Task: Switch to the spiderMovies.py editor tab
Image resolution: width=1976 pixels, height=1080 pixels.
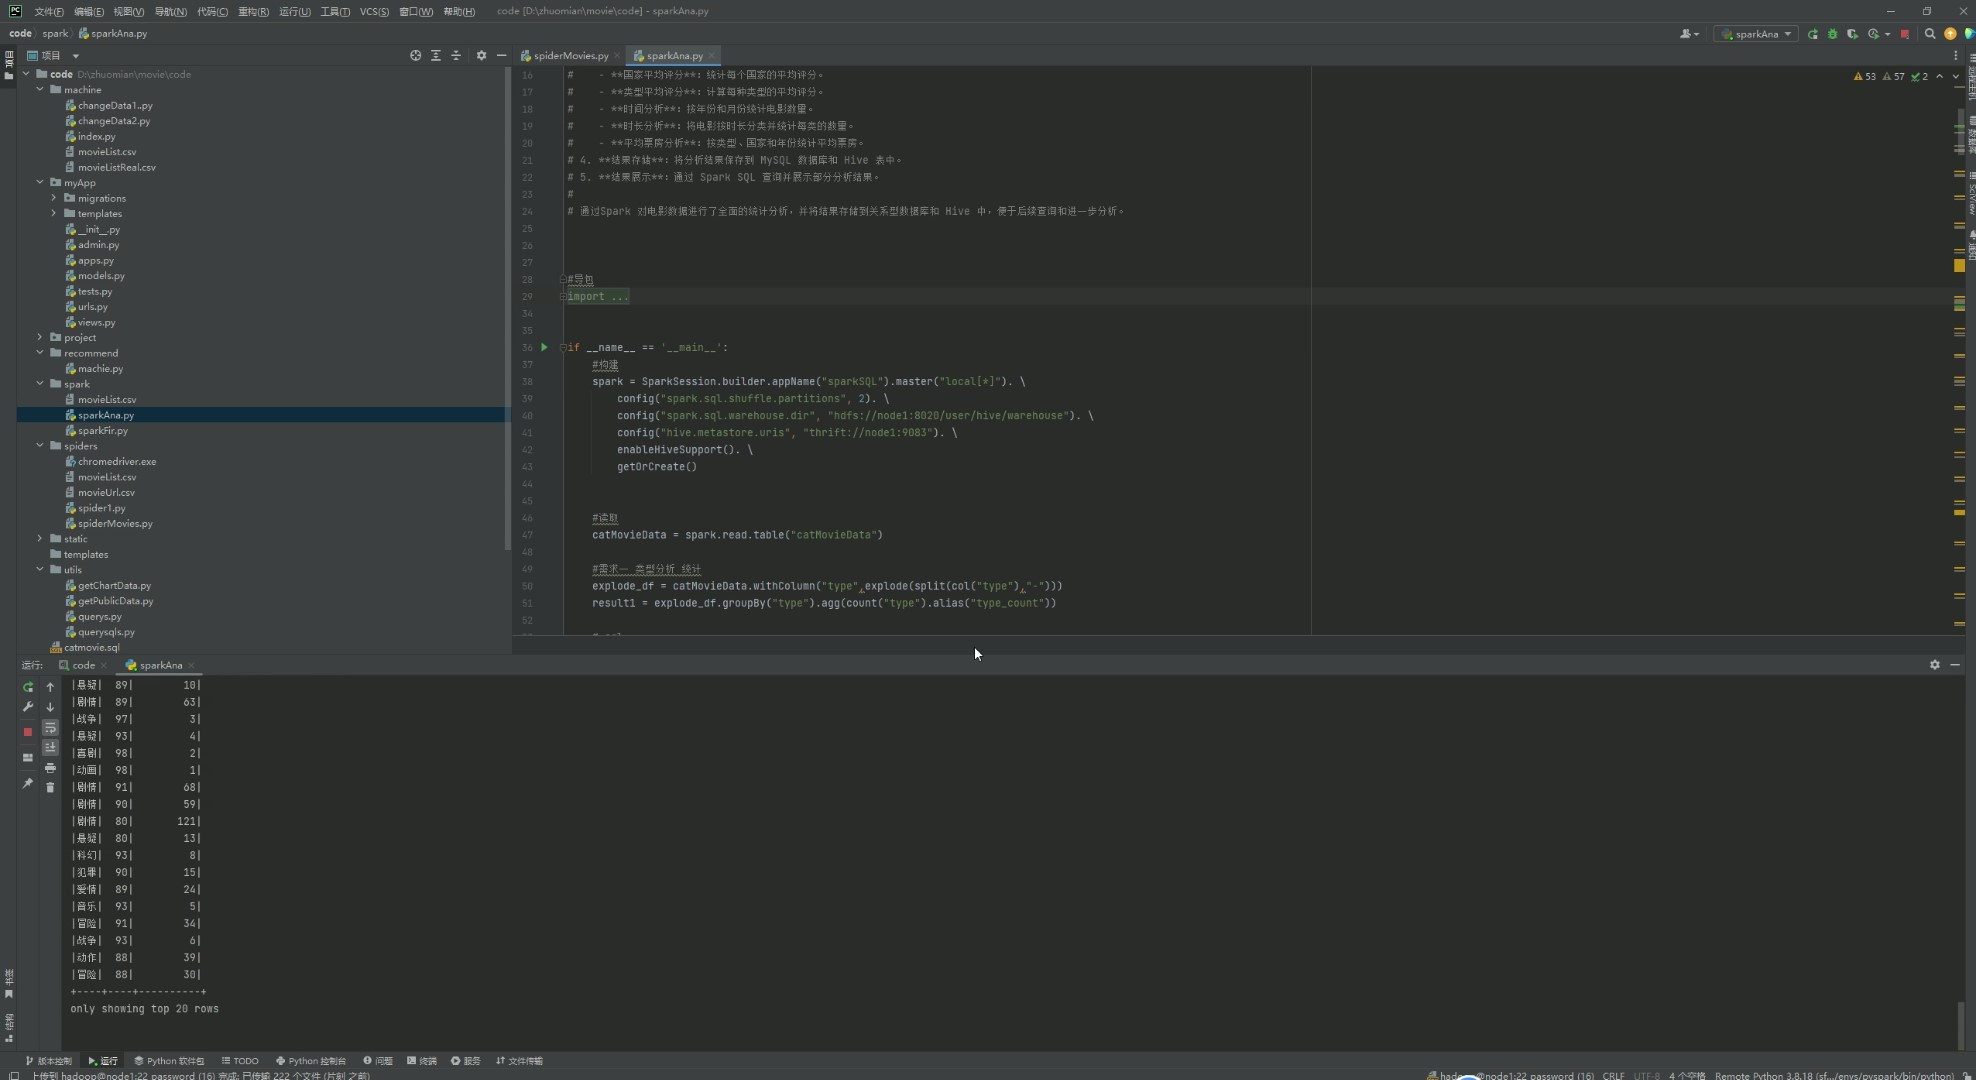Action: click(570, 56)
